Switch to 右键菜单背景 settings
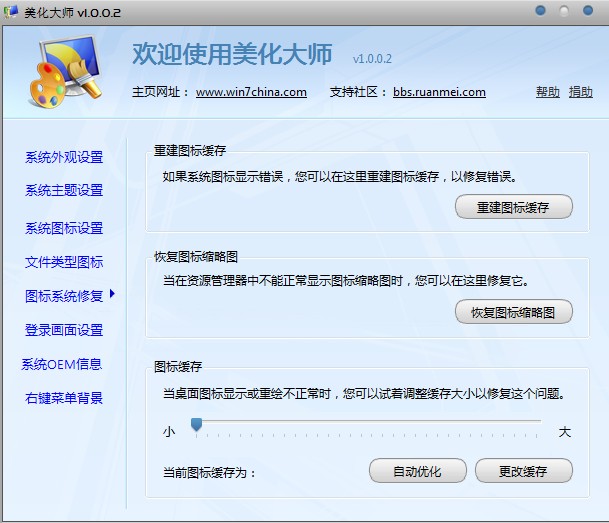 point(64,398)
